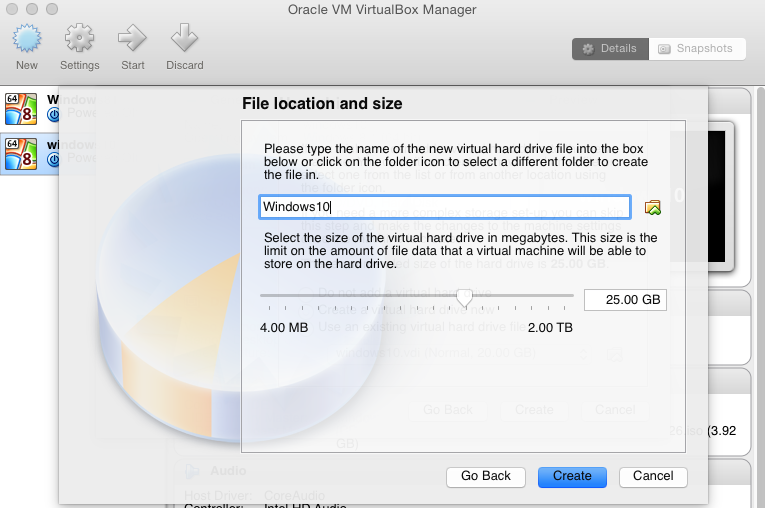Close the VirtualBox Manager window
The width and height of the screenshot is (765, 508).
click(x=12, y=9)
